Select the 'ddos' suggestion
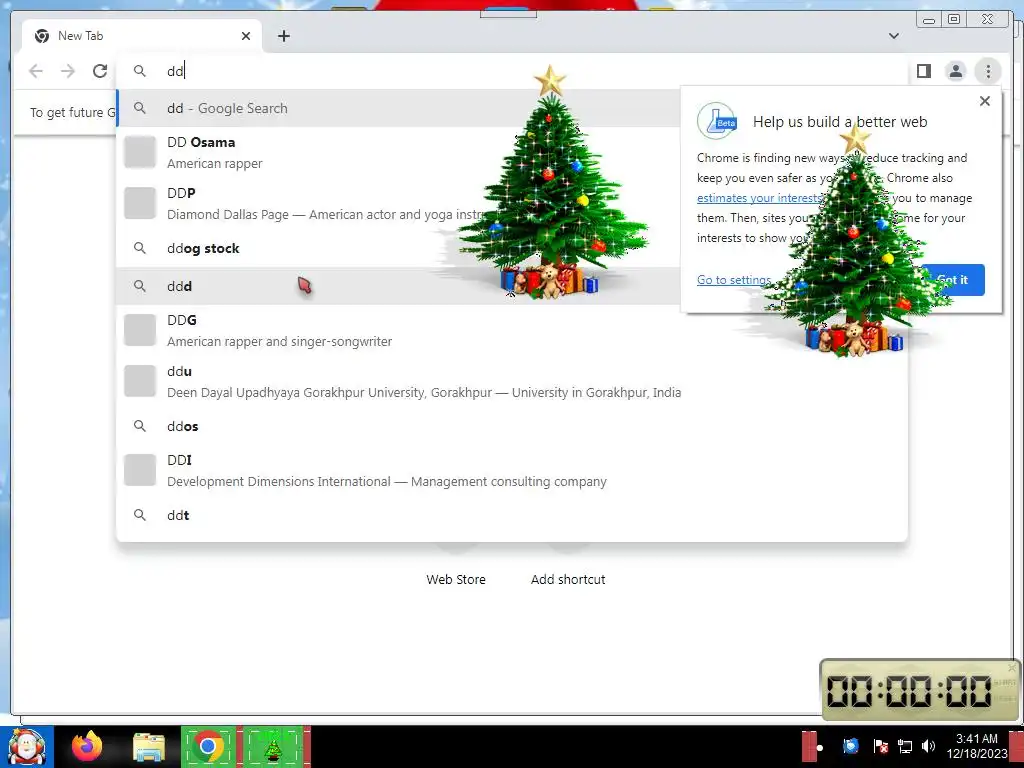 click(512, 426)
